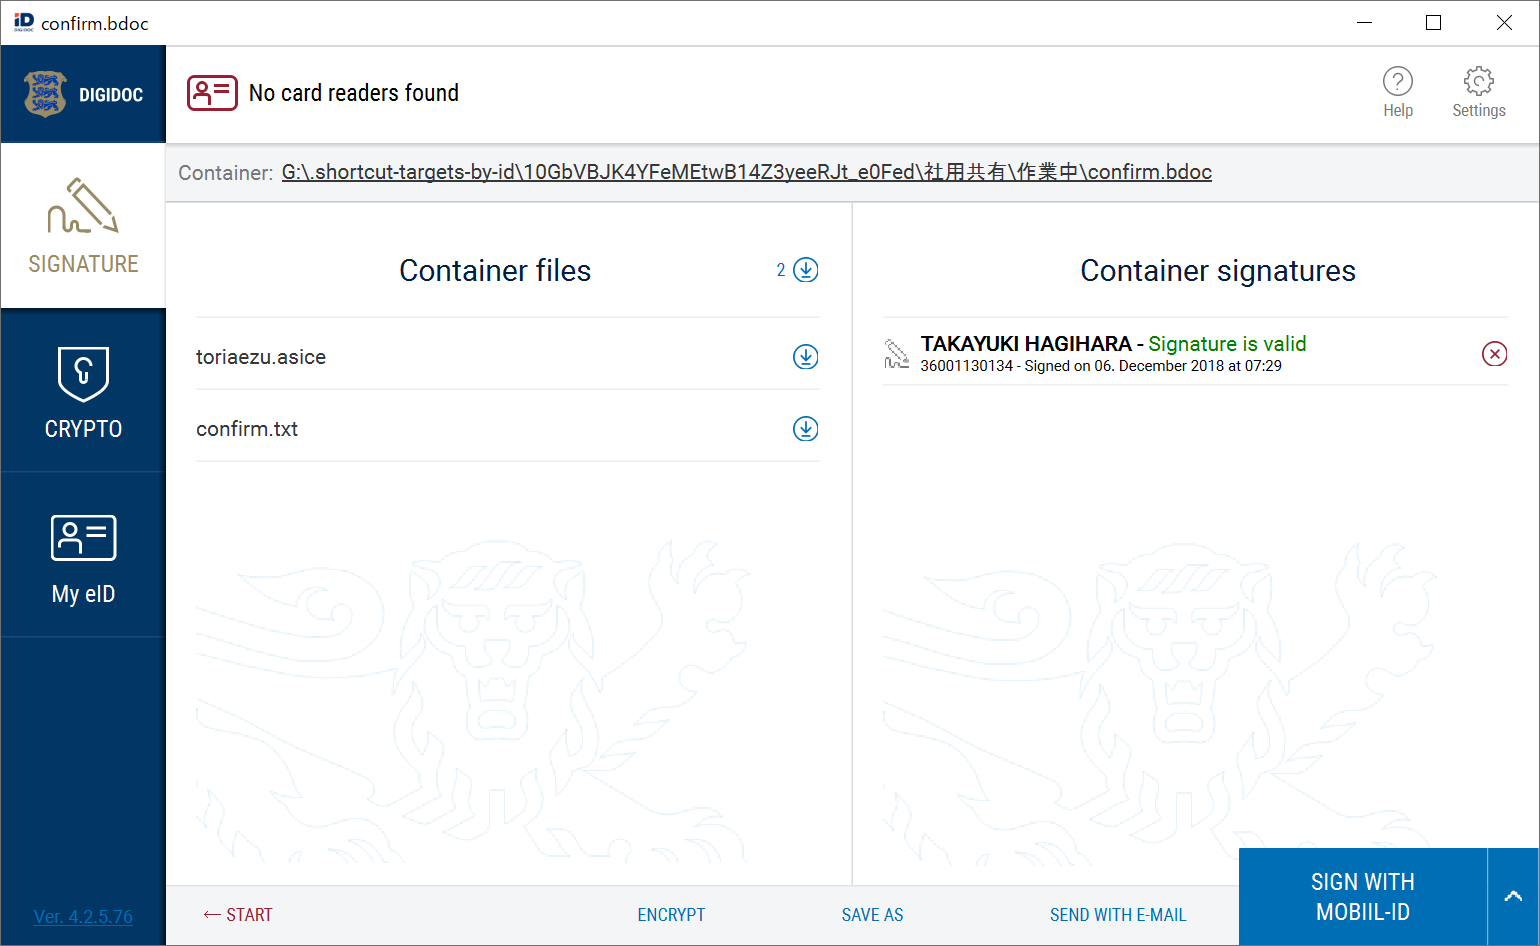Expand signing options chevron
This screenshot has width=1540, height=946.
(1513, 897)
